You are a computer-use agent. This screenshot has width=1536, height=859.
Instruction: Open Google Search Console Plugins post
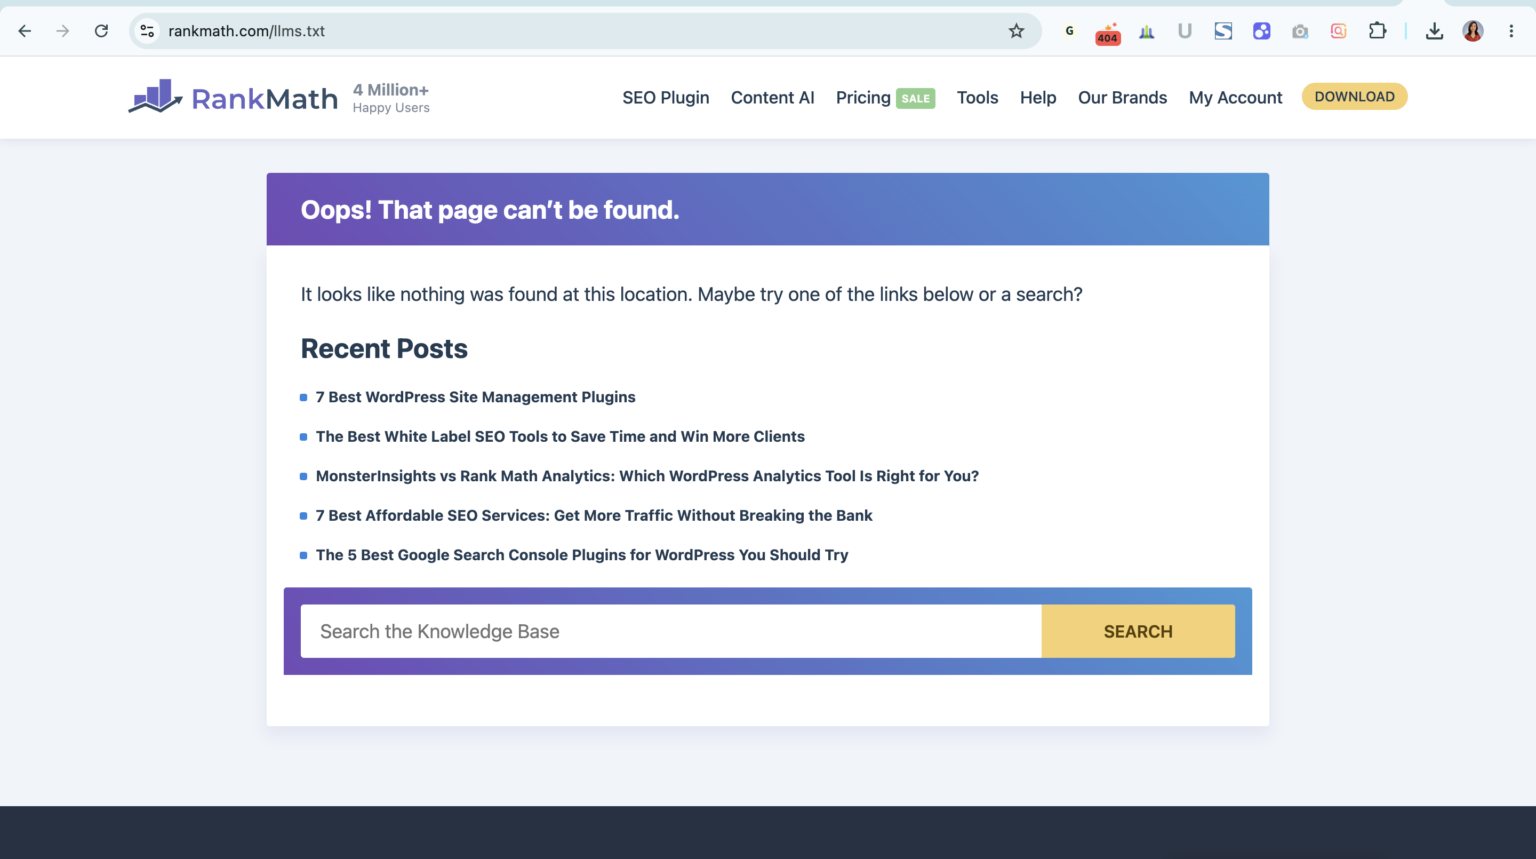click(582, 555)
